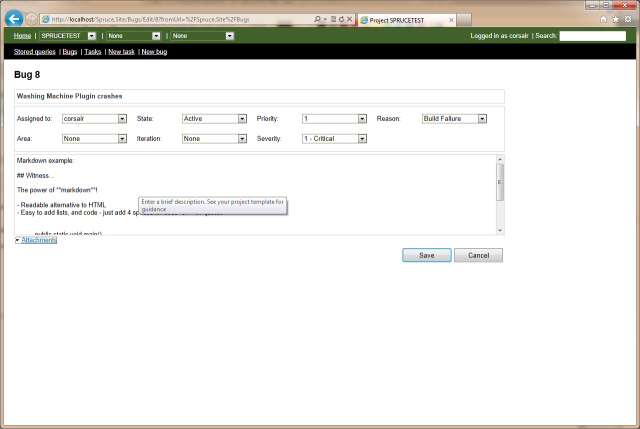Expand the Attachments section
Screen dimensions: 640x429
(36, 240)
